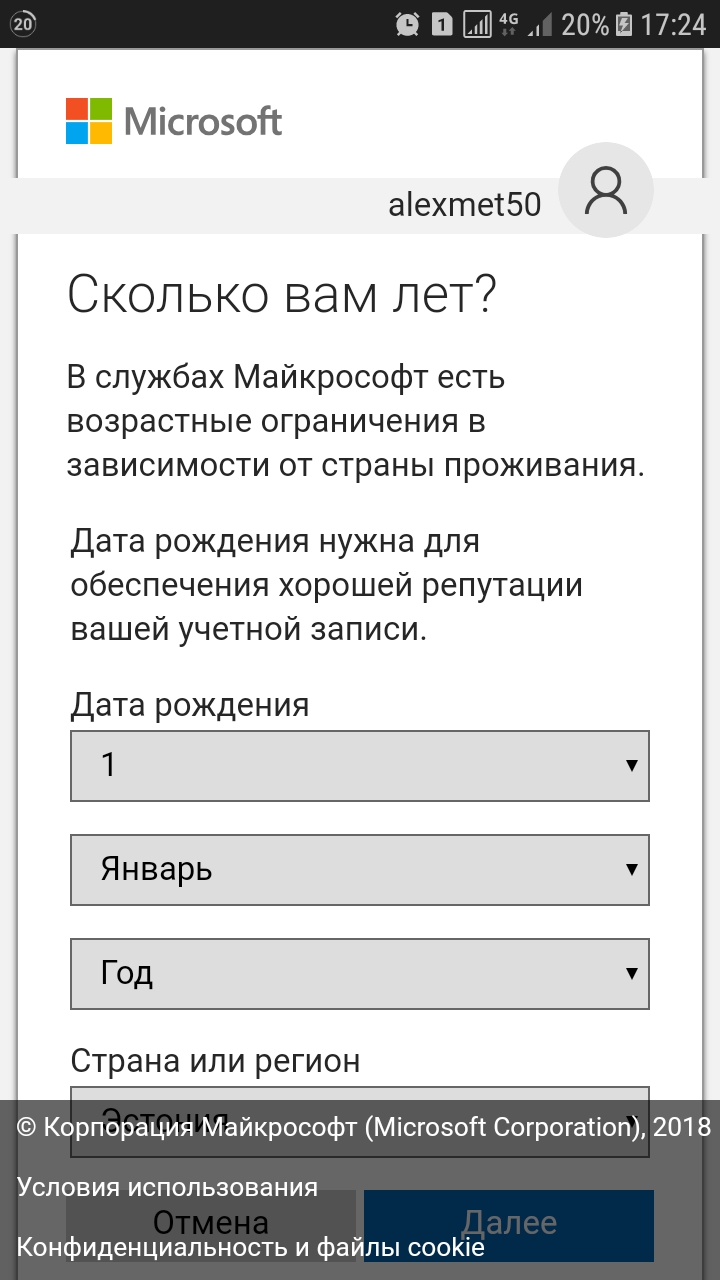Tap the signal strength bars icon
This screenshot has width=720, height=1280.
pyautogui.click(x=479, y=24)
